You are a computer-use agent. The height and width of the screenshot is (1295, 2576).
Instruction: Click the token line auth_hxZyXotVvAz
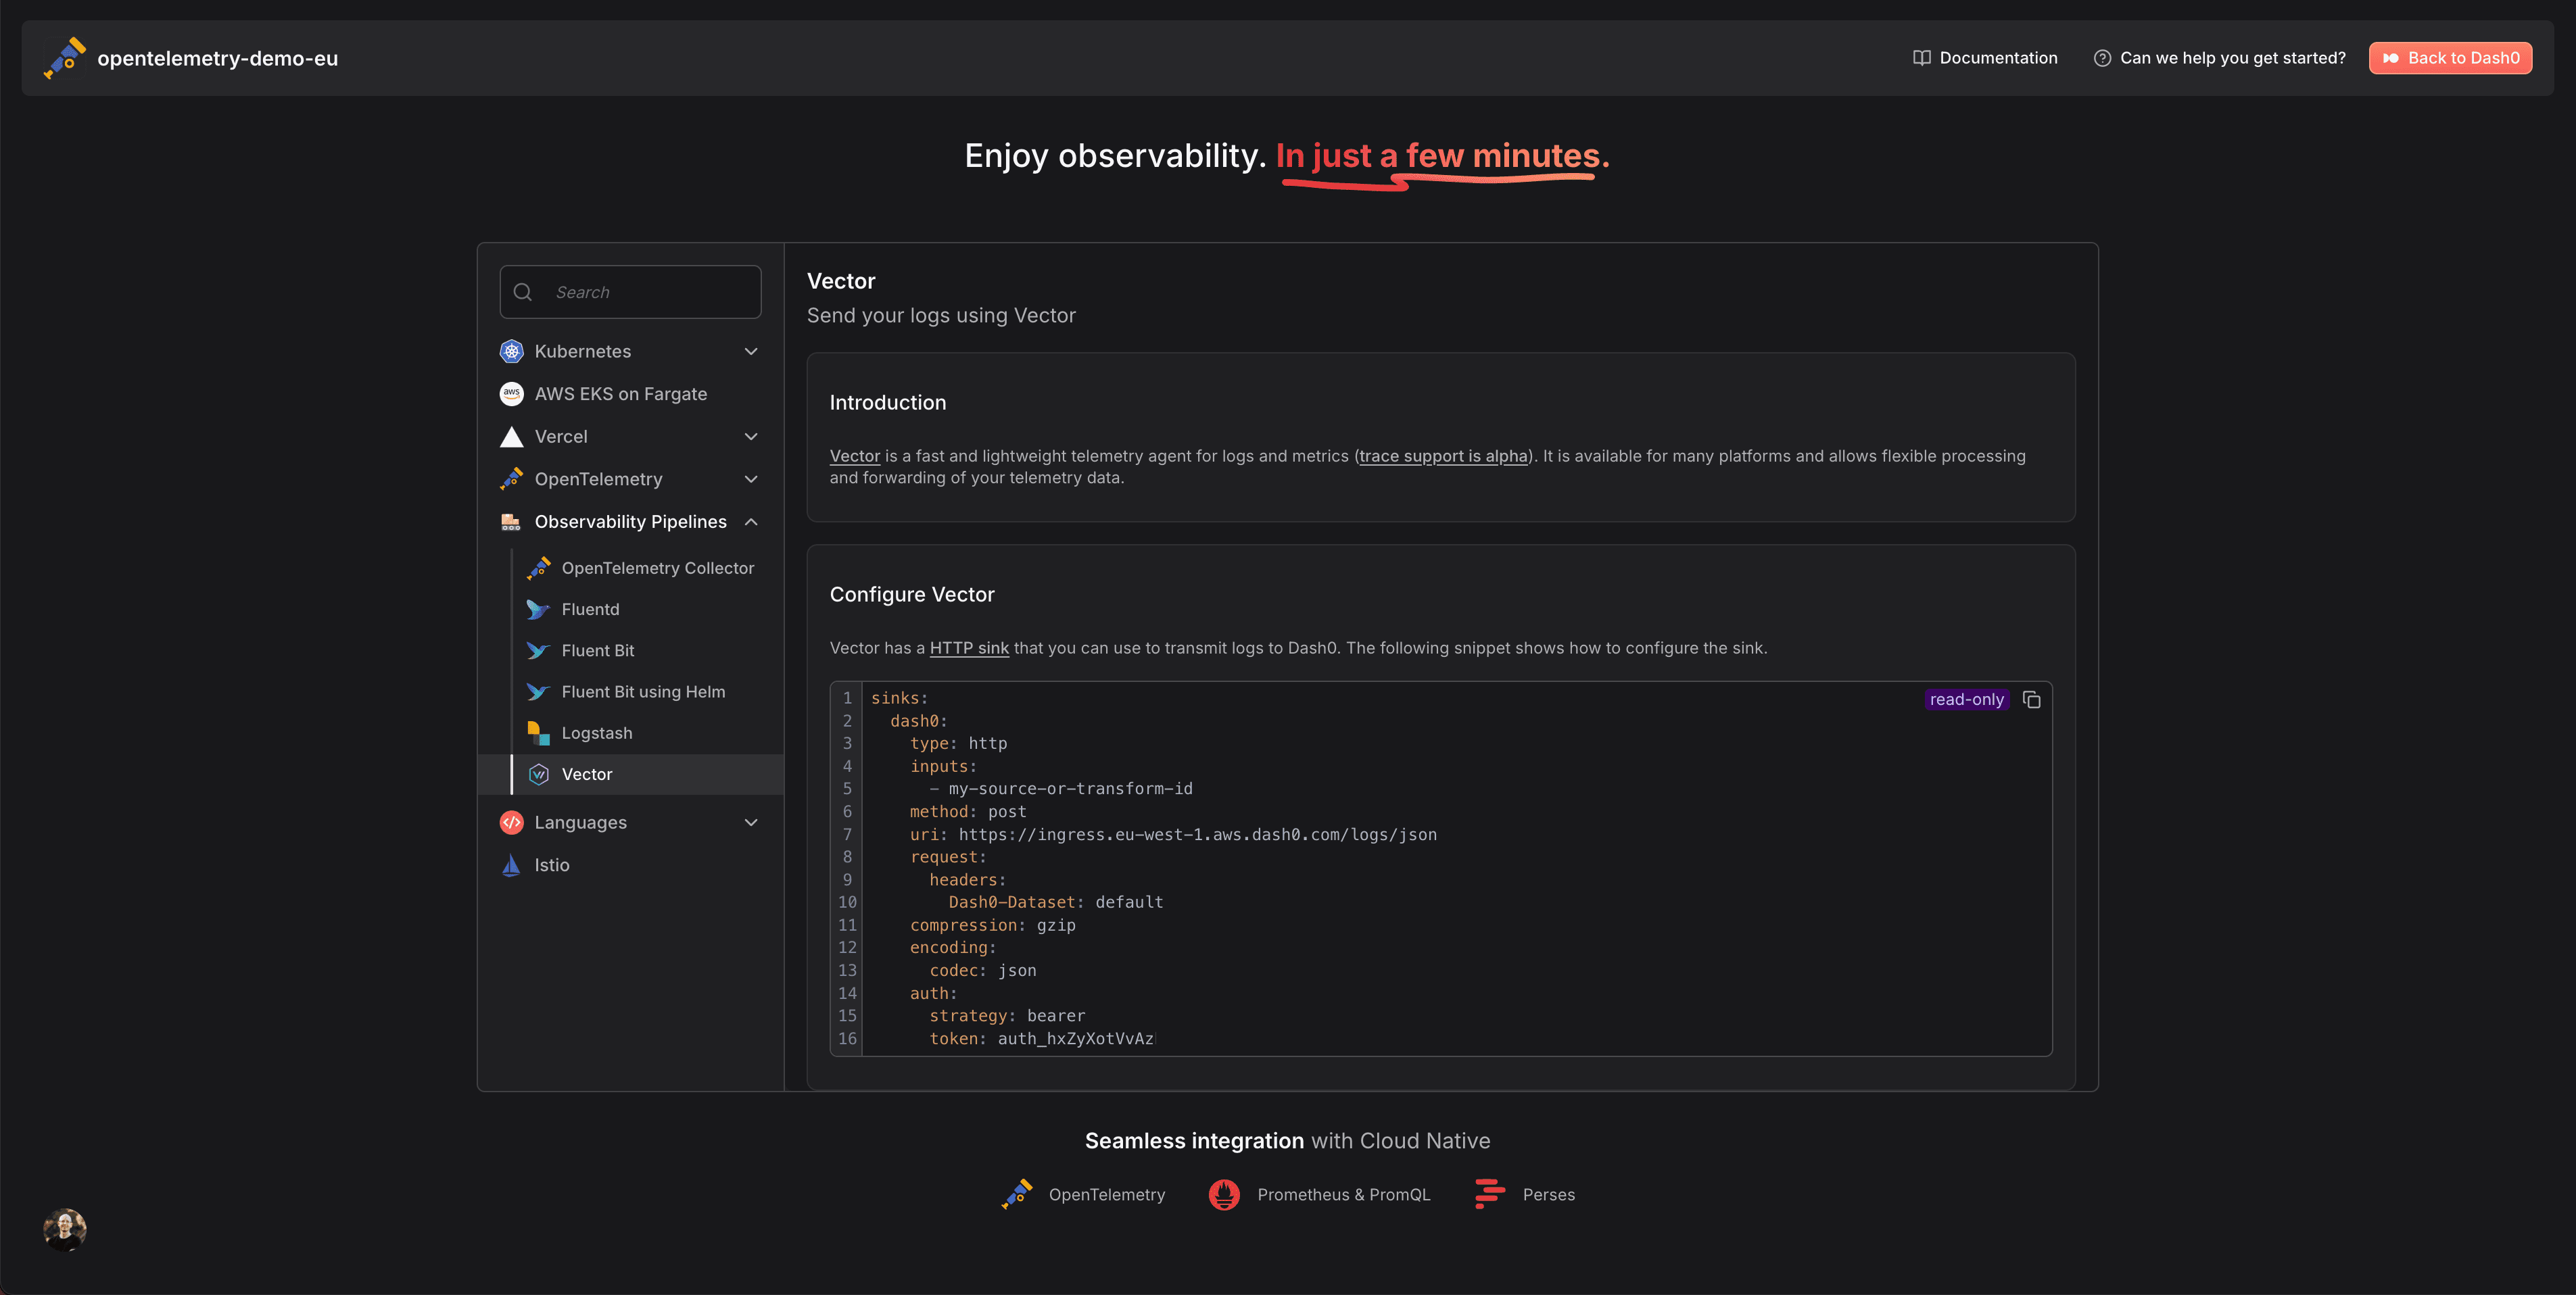1041,1039
